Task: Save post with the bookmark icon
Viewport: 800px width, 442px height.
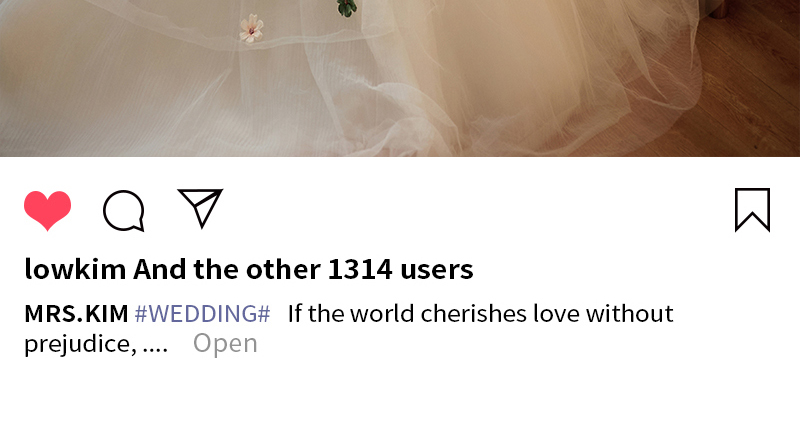Action: pos(753,210)
